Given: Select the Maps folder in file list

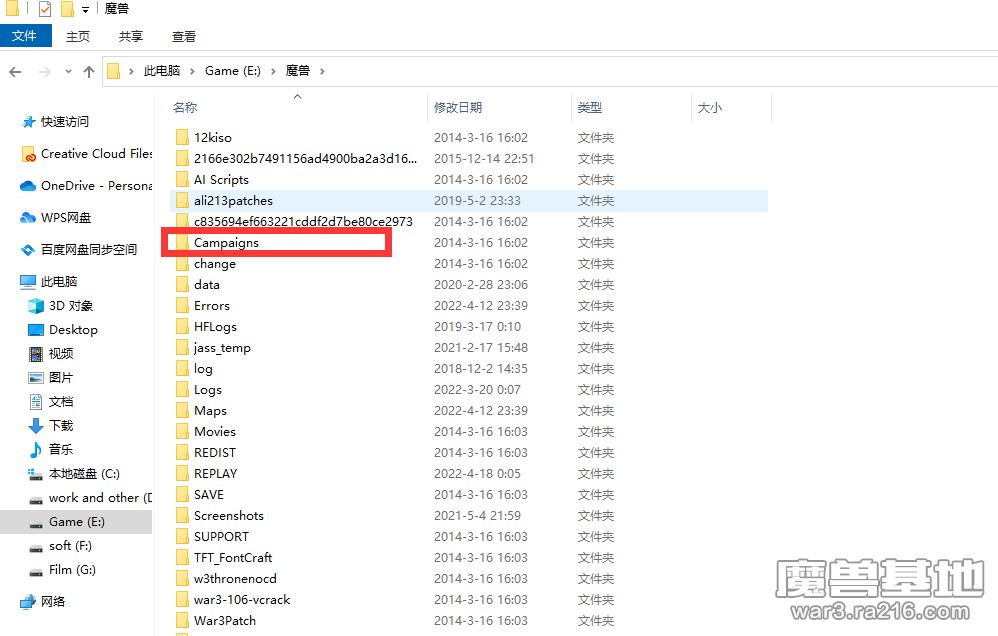Looking at the screenshot, I should pyautogui.click(x=210, y=411).
